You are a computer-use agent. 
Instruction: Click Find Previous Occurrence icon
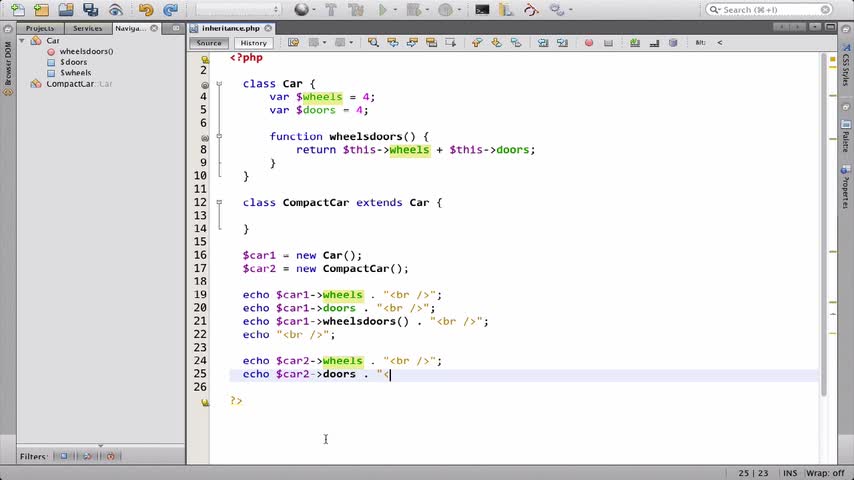coord(393,42)
